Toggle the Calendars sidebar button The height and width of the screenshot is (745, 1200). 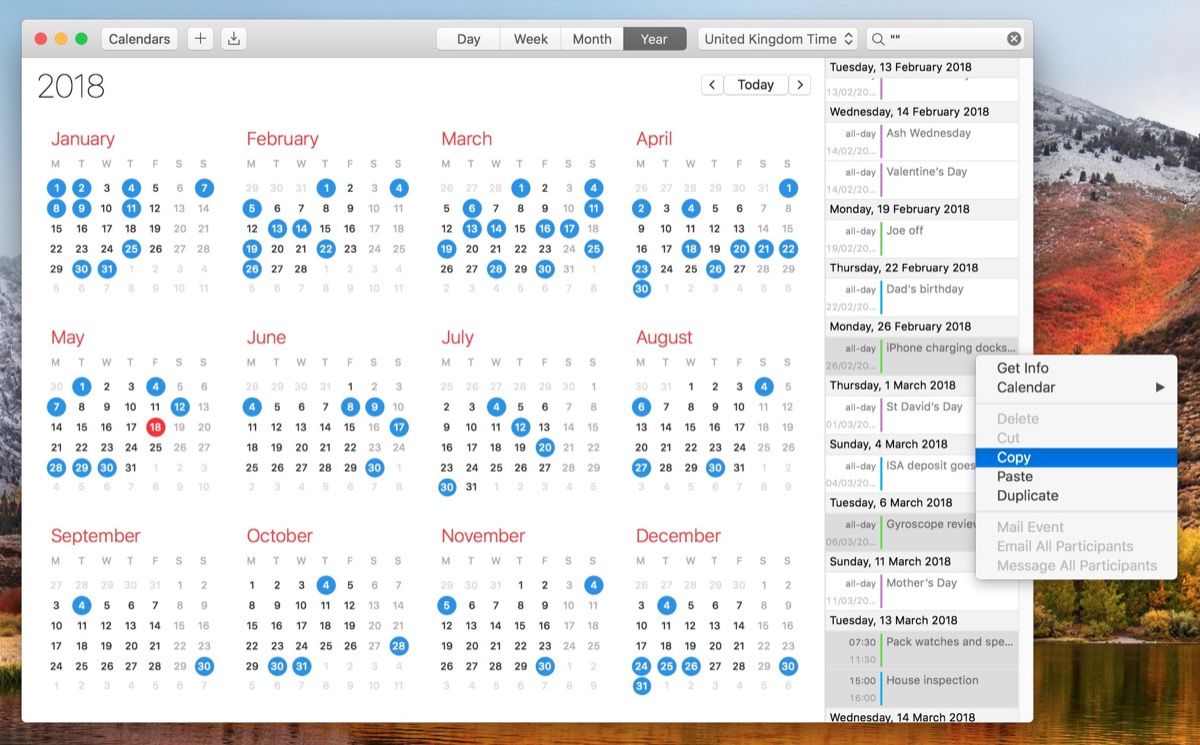139,39
